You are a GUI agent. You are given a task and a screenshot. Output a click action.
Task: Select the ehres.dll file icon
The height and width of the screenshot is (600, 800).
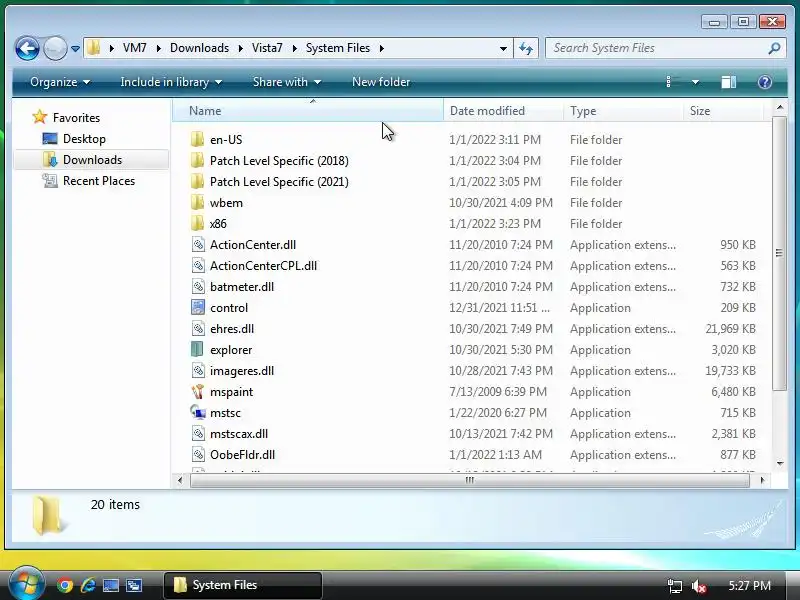(x=198, y=329)
